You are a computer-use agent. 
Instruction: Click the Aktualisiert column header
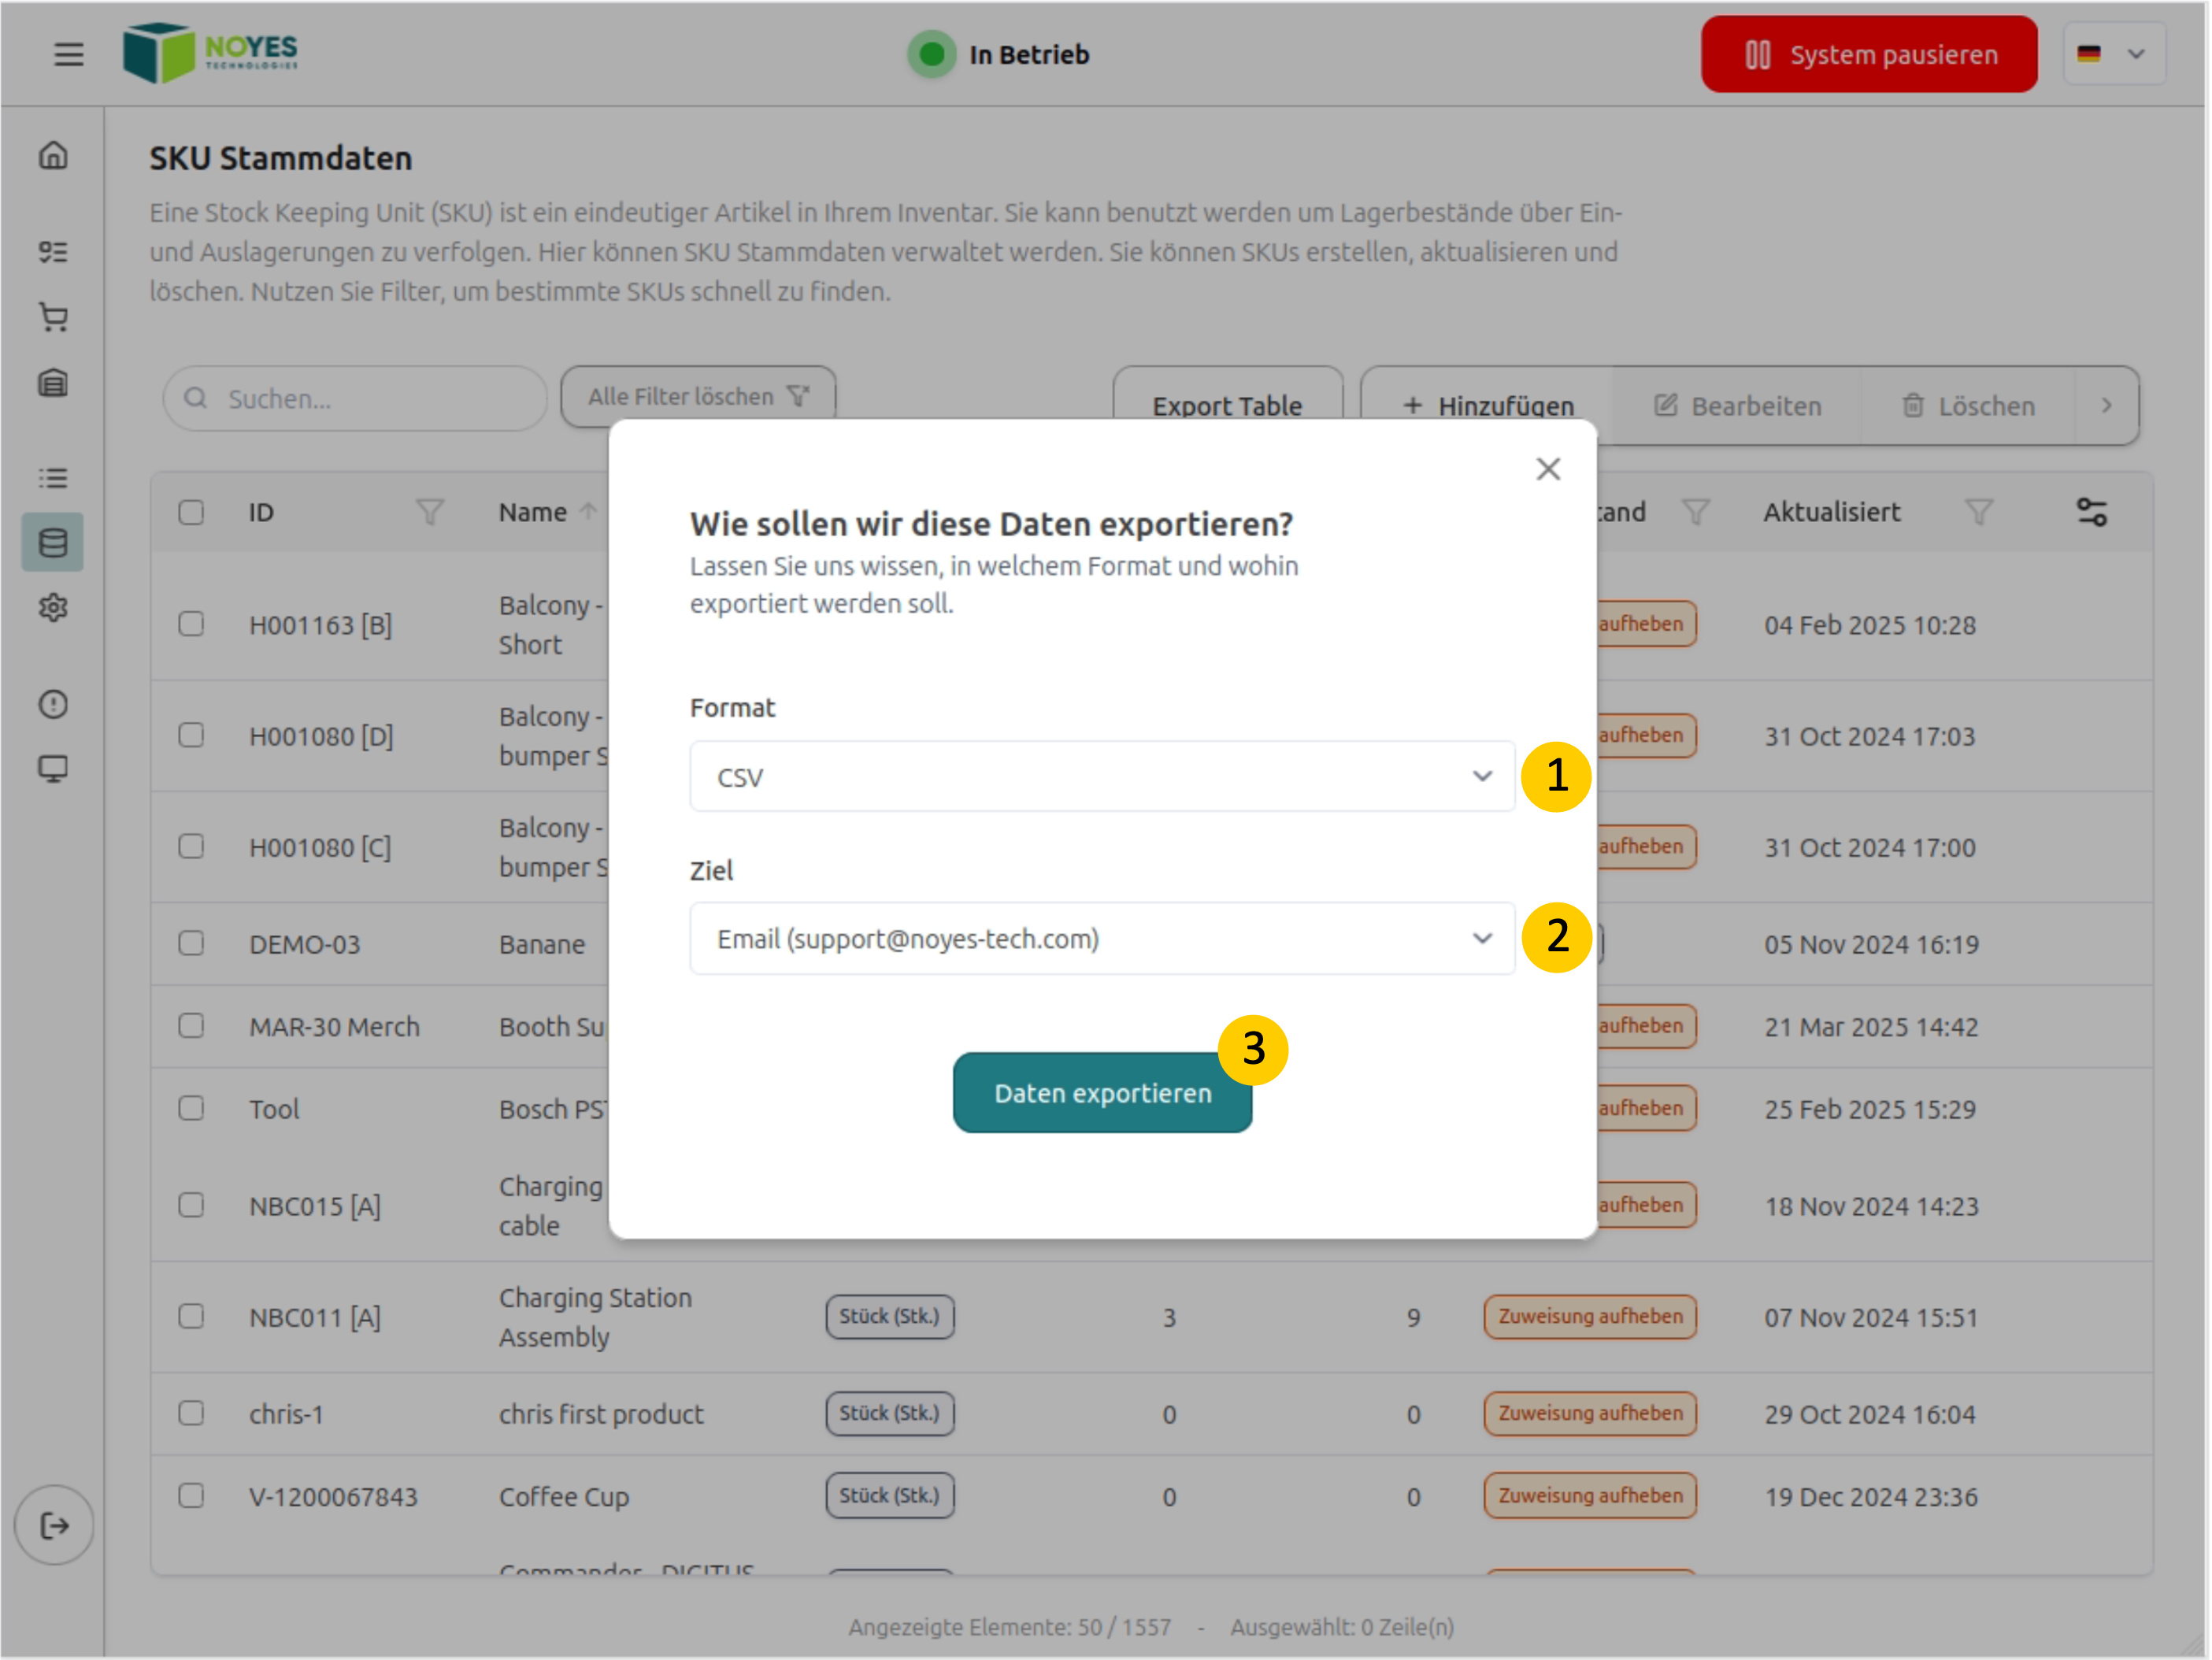click(1831, 512)
